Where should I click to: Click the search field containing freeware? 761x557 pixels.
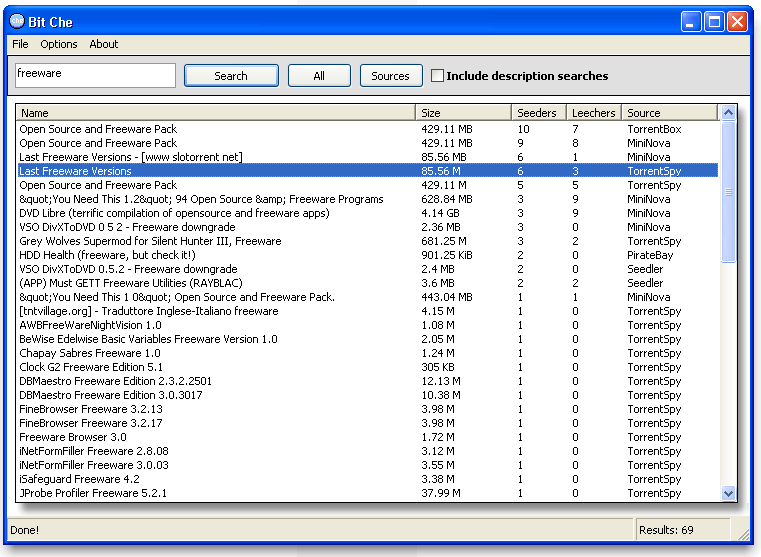pyautogui.click(x=95, y=75)
